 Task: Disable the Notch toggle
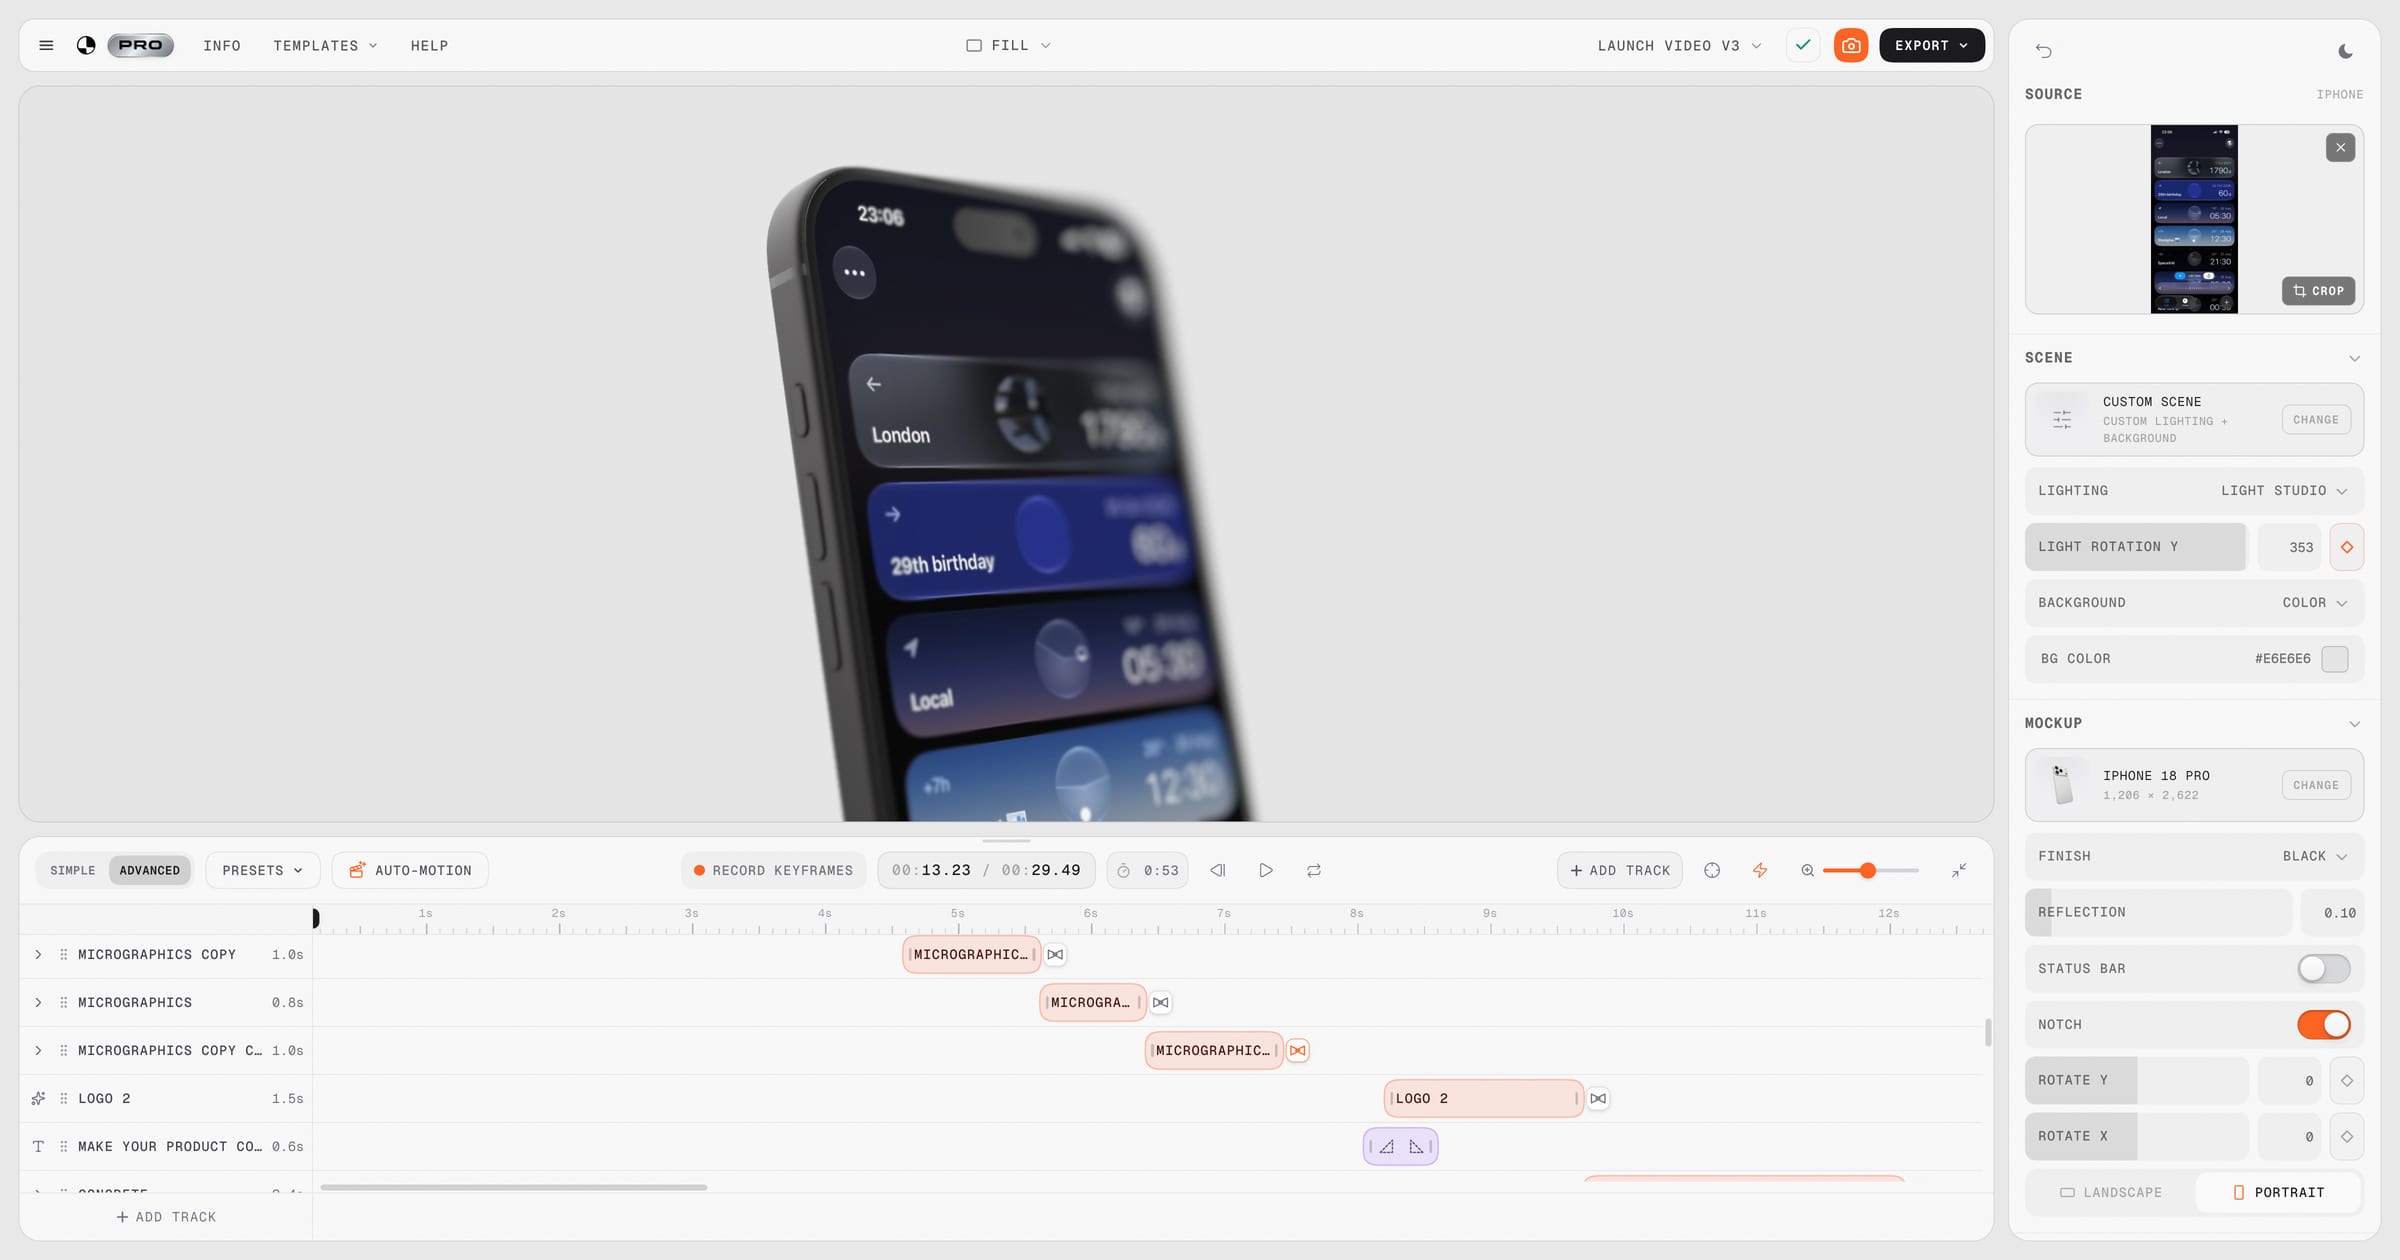coord(2323,1024)
